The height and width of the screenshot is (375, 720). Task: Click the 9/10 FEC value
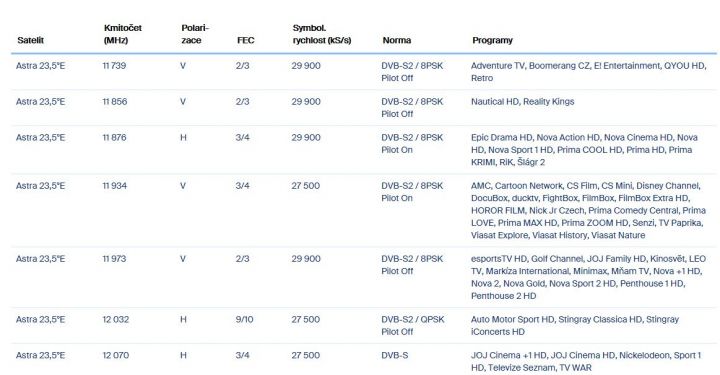pos(244,319)
